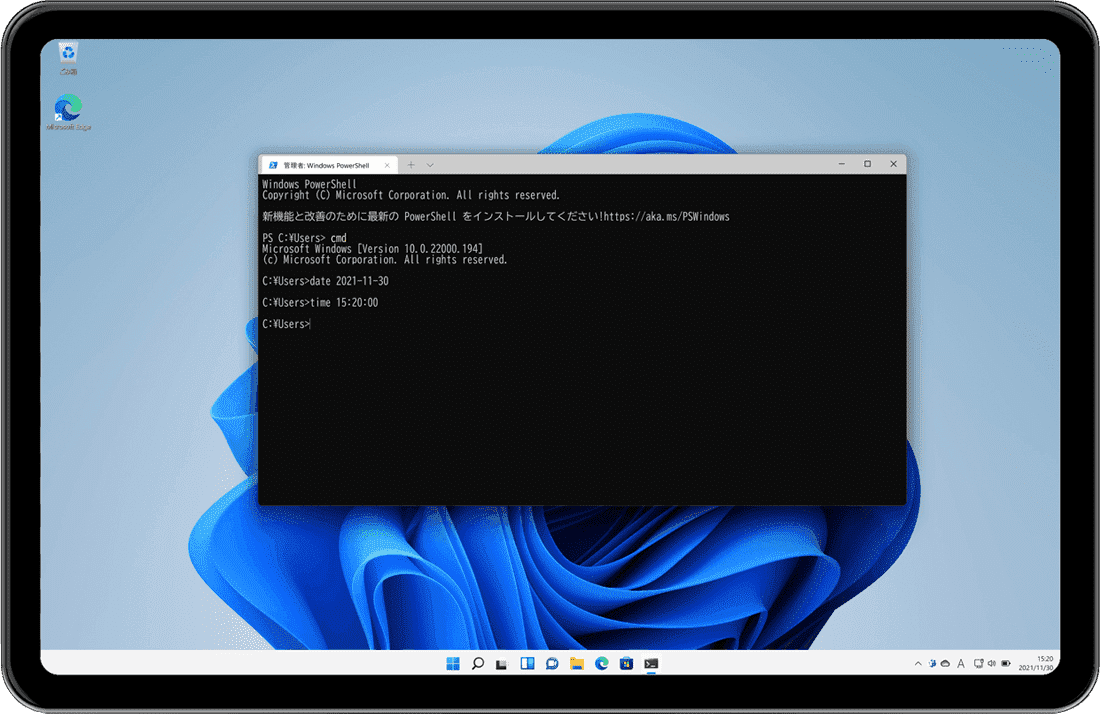Close the Windows PowerShell tab

(x=387, y=166)
